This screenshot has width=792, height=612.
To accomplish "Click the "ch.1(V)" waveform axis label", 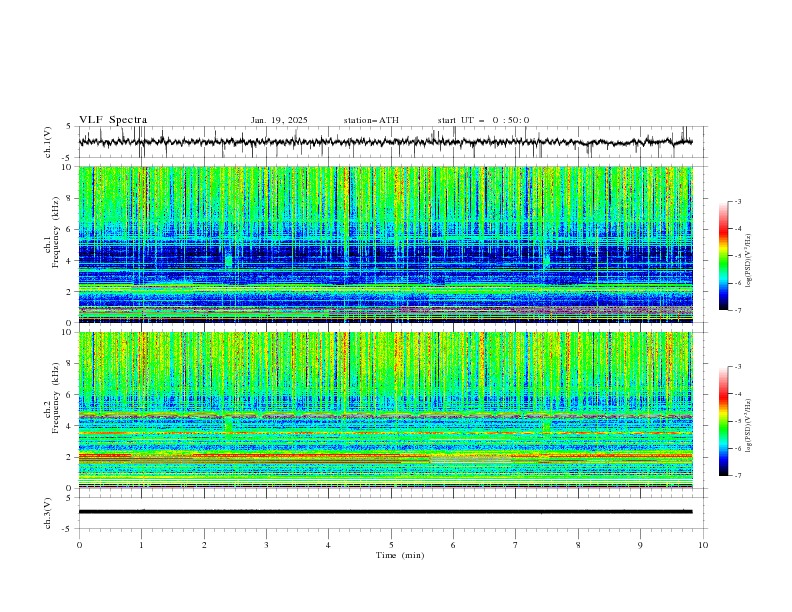I will coord(48,142).
